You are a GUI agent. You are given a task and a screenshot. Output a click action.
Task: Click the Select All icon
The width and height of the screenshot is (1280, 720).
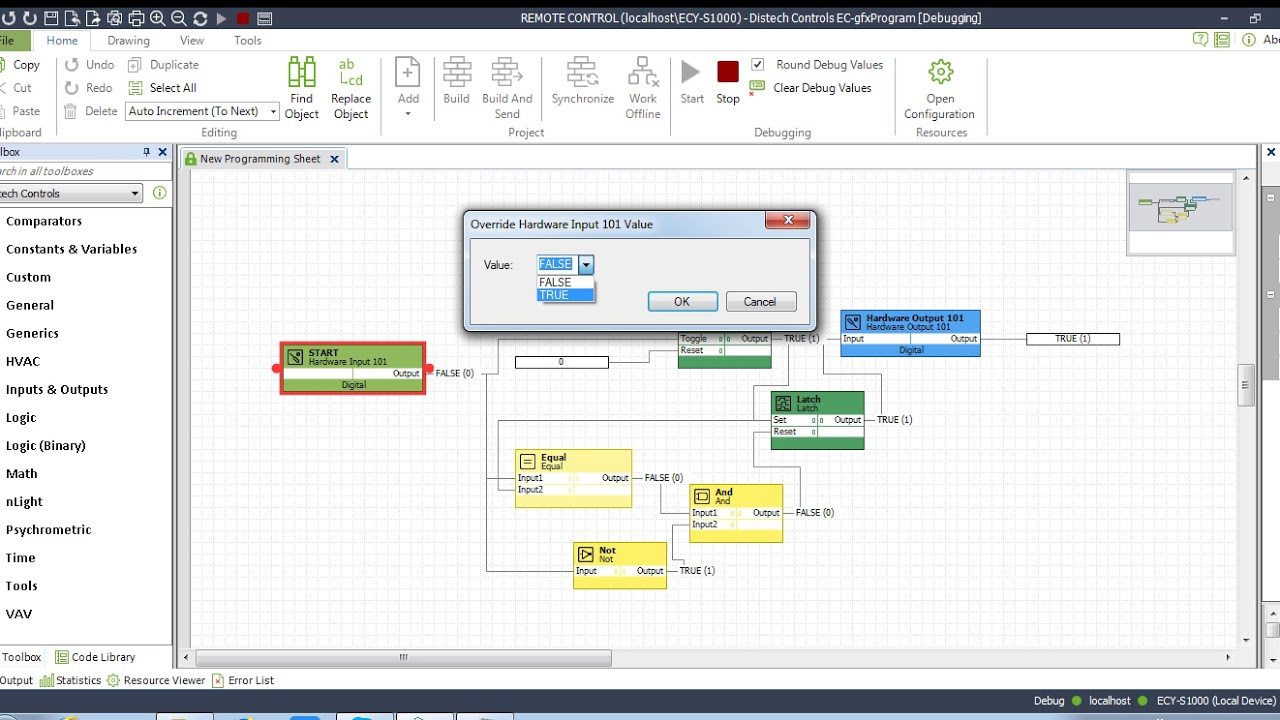tap(135, 88)
